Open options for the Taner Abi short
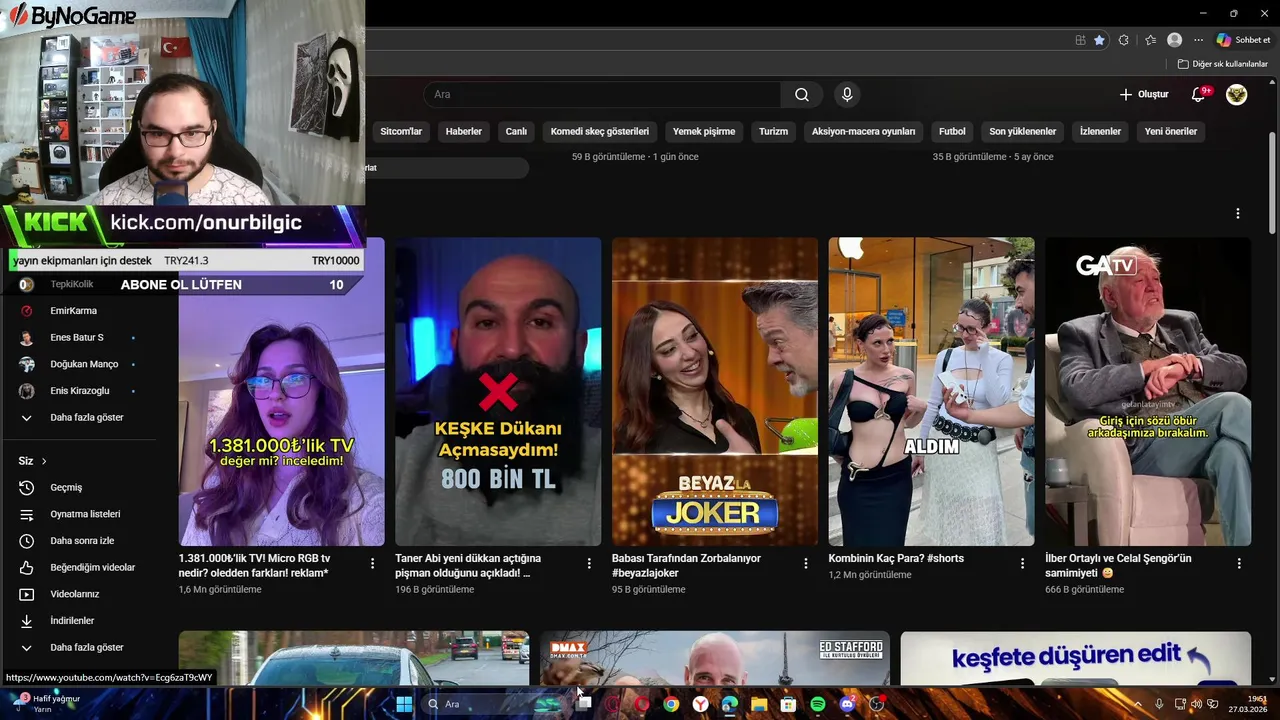1280x720 pixels. [x=589, y=564]
